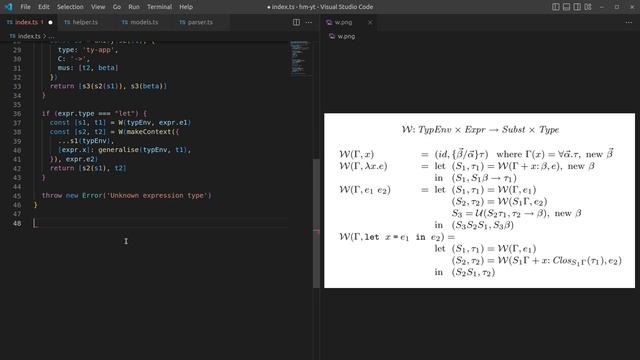The height and width of the screenshot is (360, 640).
Task: Open the Go menu
Action: tap(117, 7)
